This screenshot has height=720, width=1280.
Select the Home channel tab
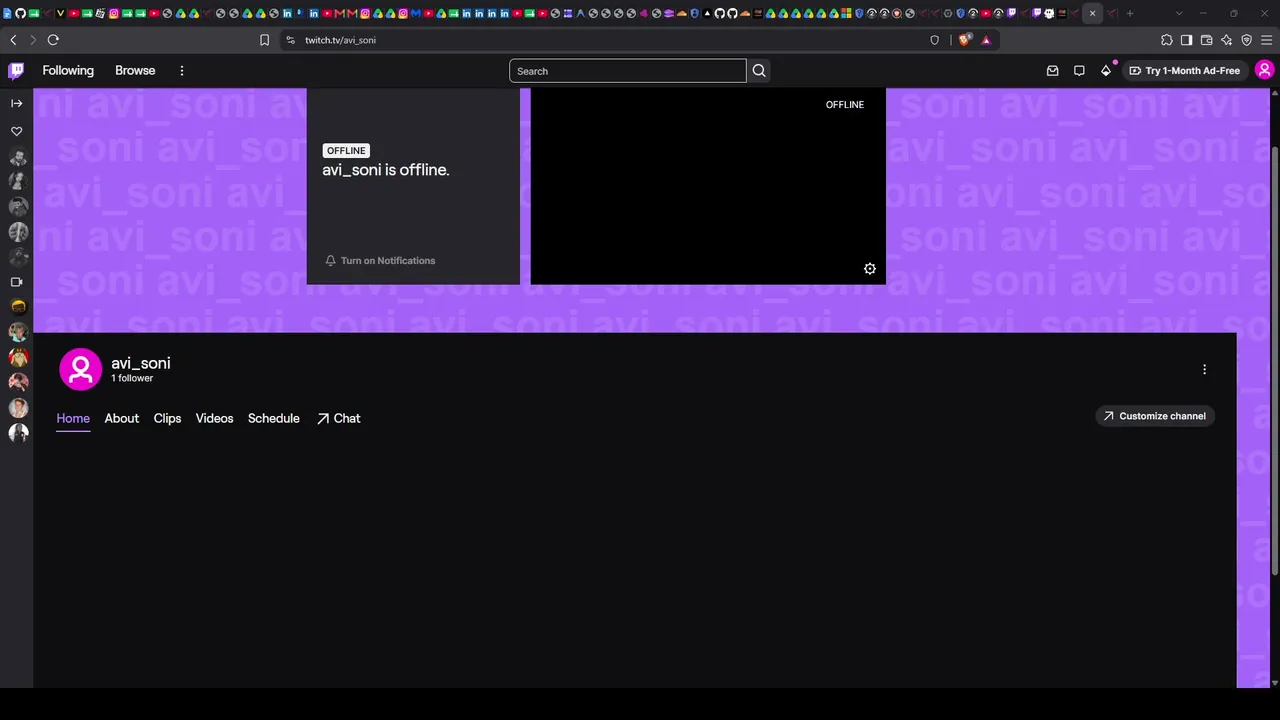pos(73,419)
